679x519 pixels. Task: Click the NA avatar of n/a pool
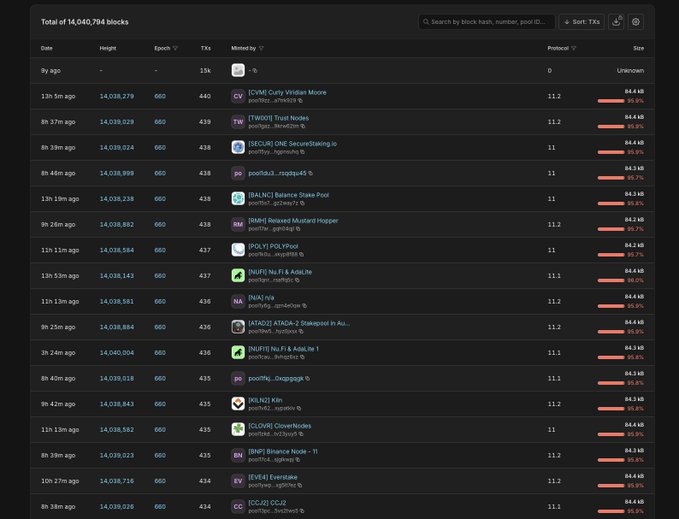238,301
